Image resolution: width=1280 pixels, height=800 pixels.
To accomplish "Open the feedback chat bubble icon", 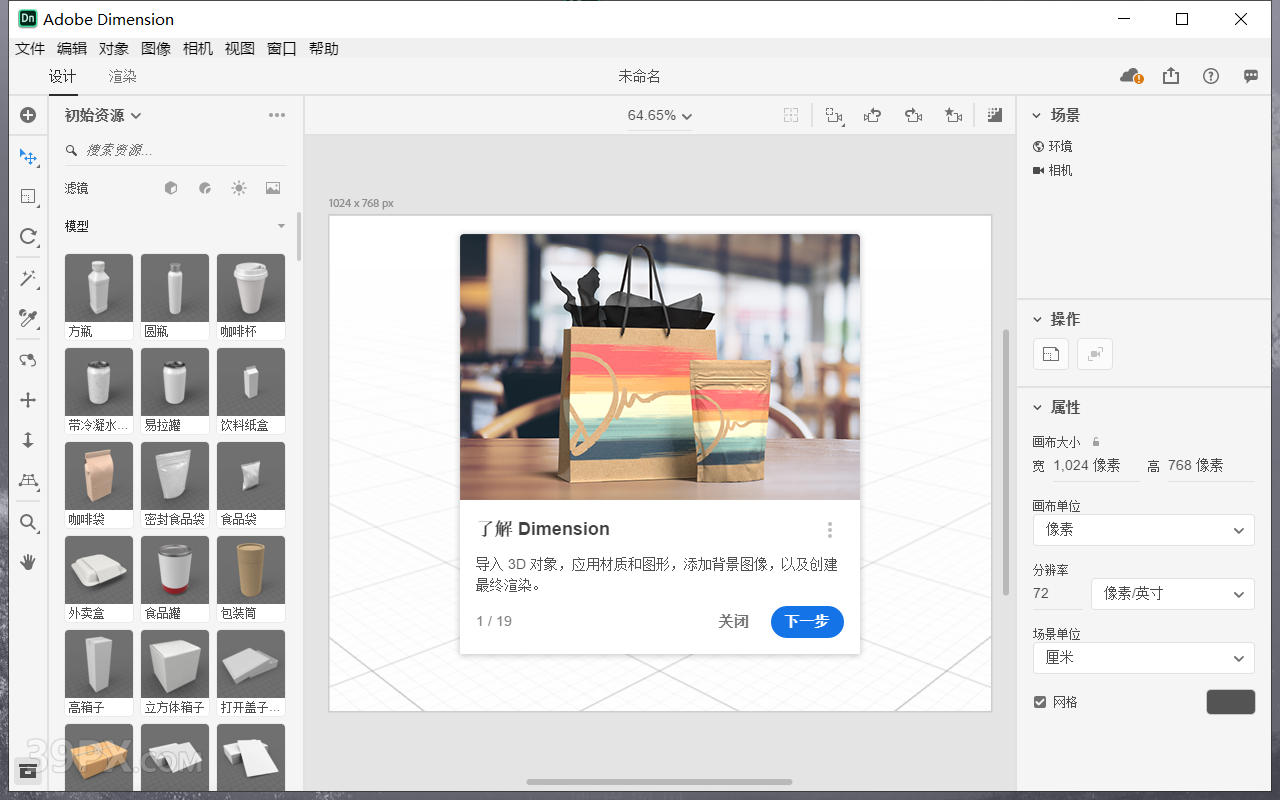I will [1251, 76].
